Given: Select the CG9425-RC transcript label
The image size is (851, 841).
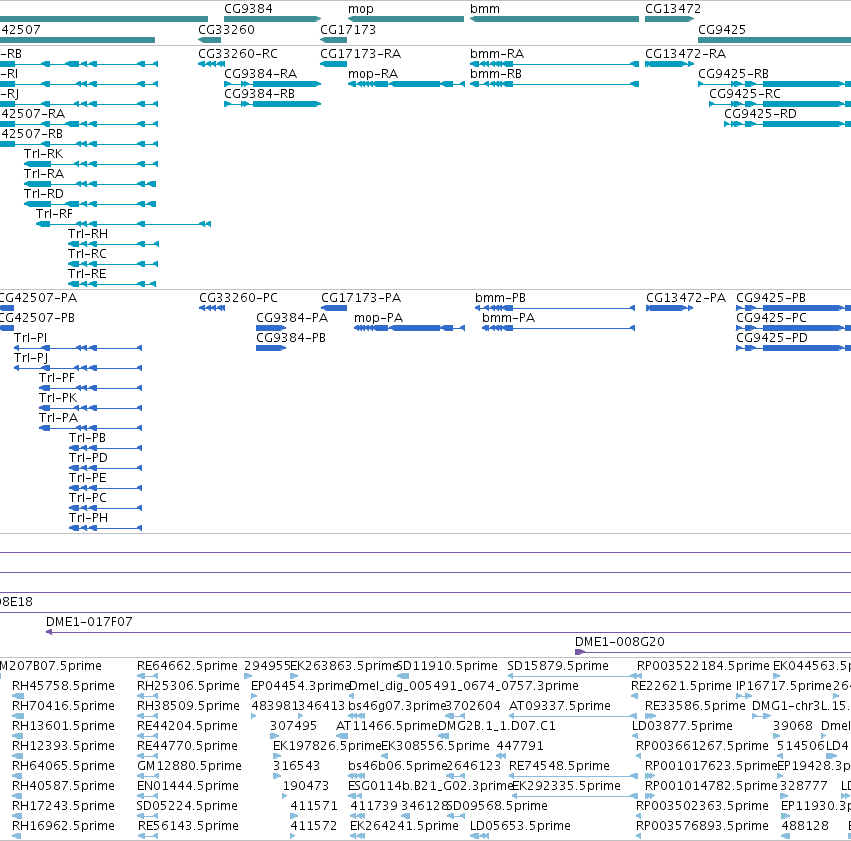Looking at the screenshot, I should (x=745, y=94).
